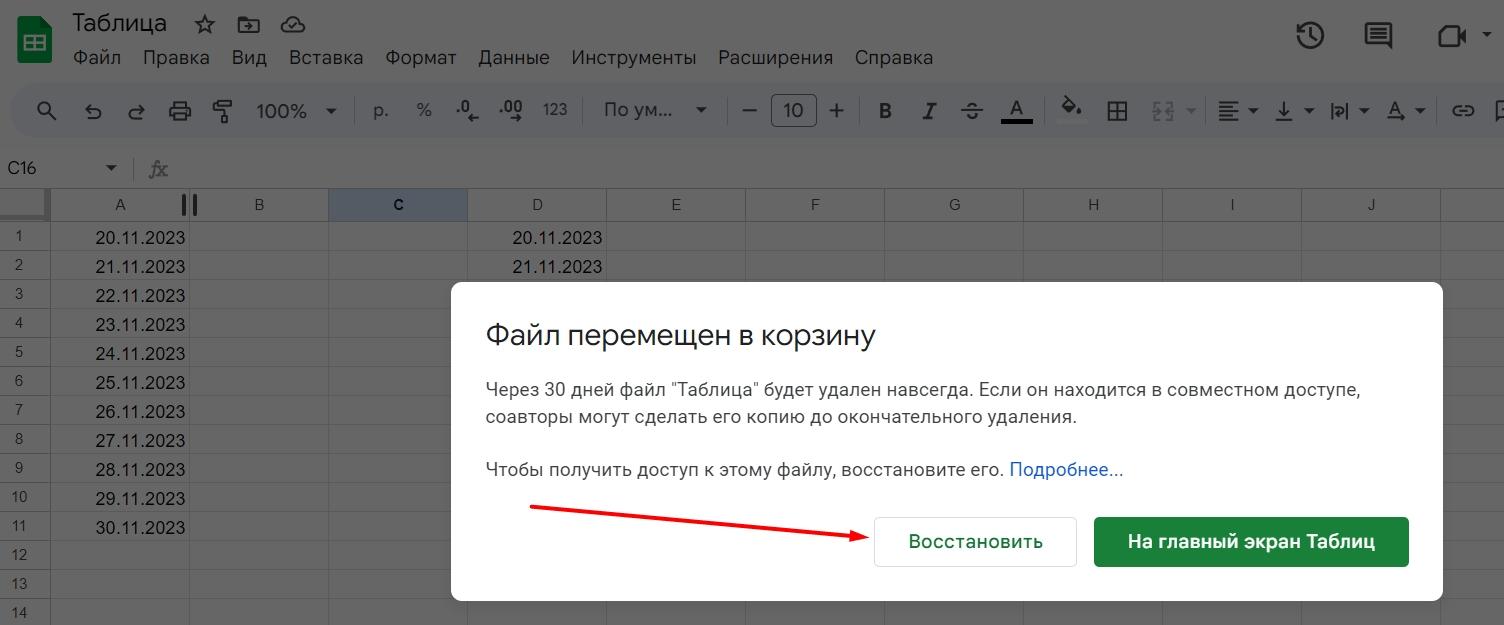Go to Sheets home screen button
Viewport: 1504px width, 625px height.
click(1250, 542)
